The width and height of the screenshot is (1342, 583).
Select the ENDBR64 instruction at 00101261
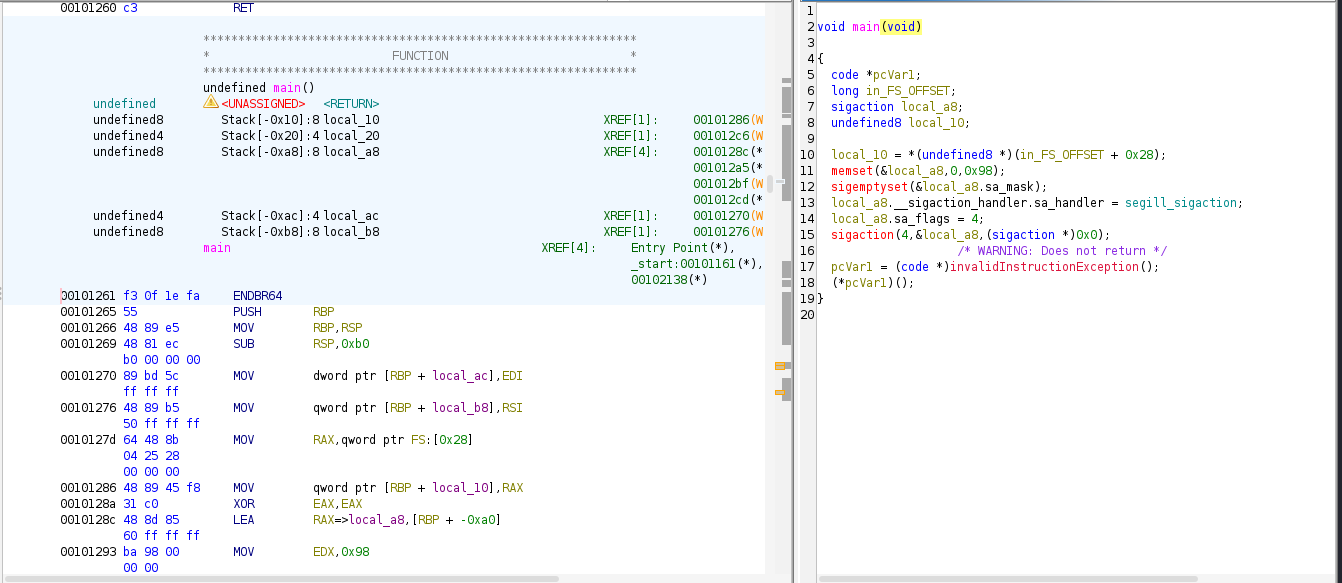[x=258, y=296]
